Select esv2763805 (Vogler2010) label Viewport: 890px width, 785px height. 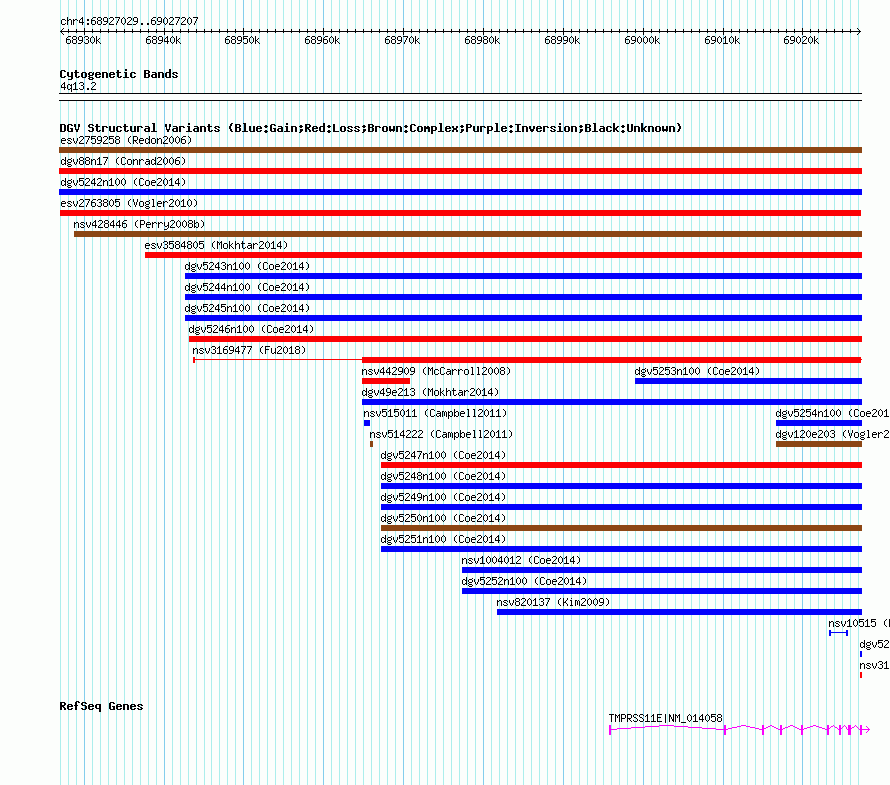[x=129, y=203]
